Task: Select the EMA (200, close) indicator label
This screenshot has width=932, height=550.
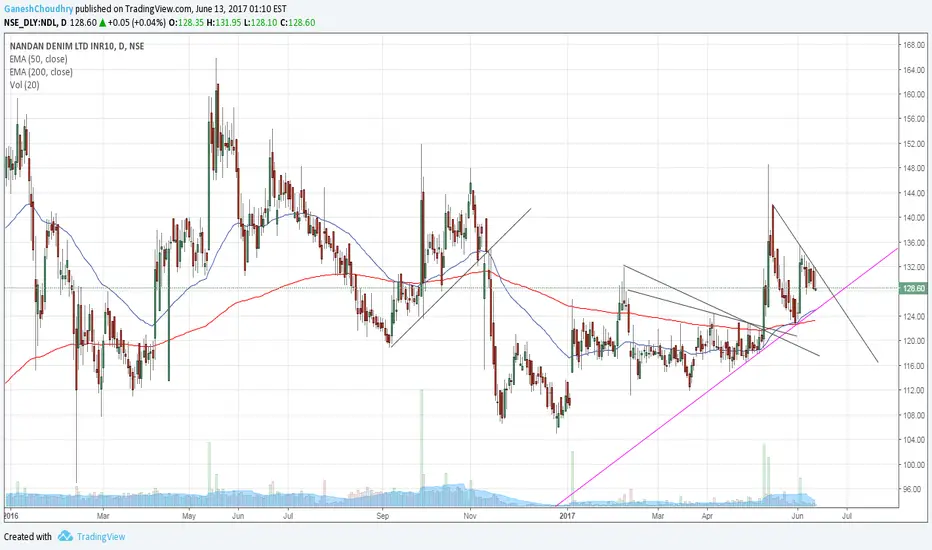Action: (41, 72)
